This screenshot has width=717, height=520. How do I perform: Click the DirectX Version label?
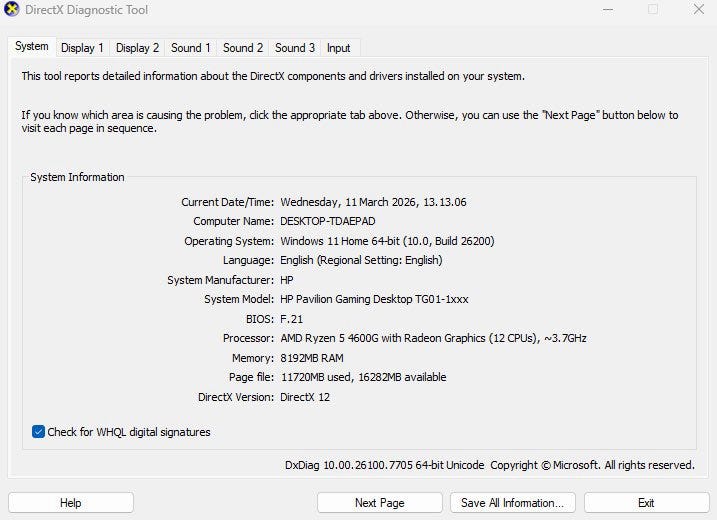pyautogui.click(x=236, y=397)
